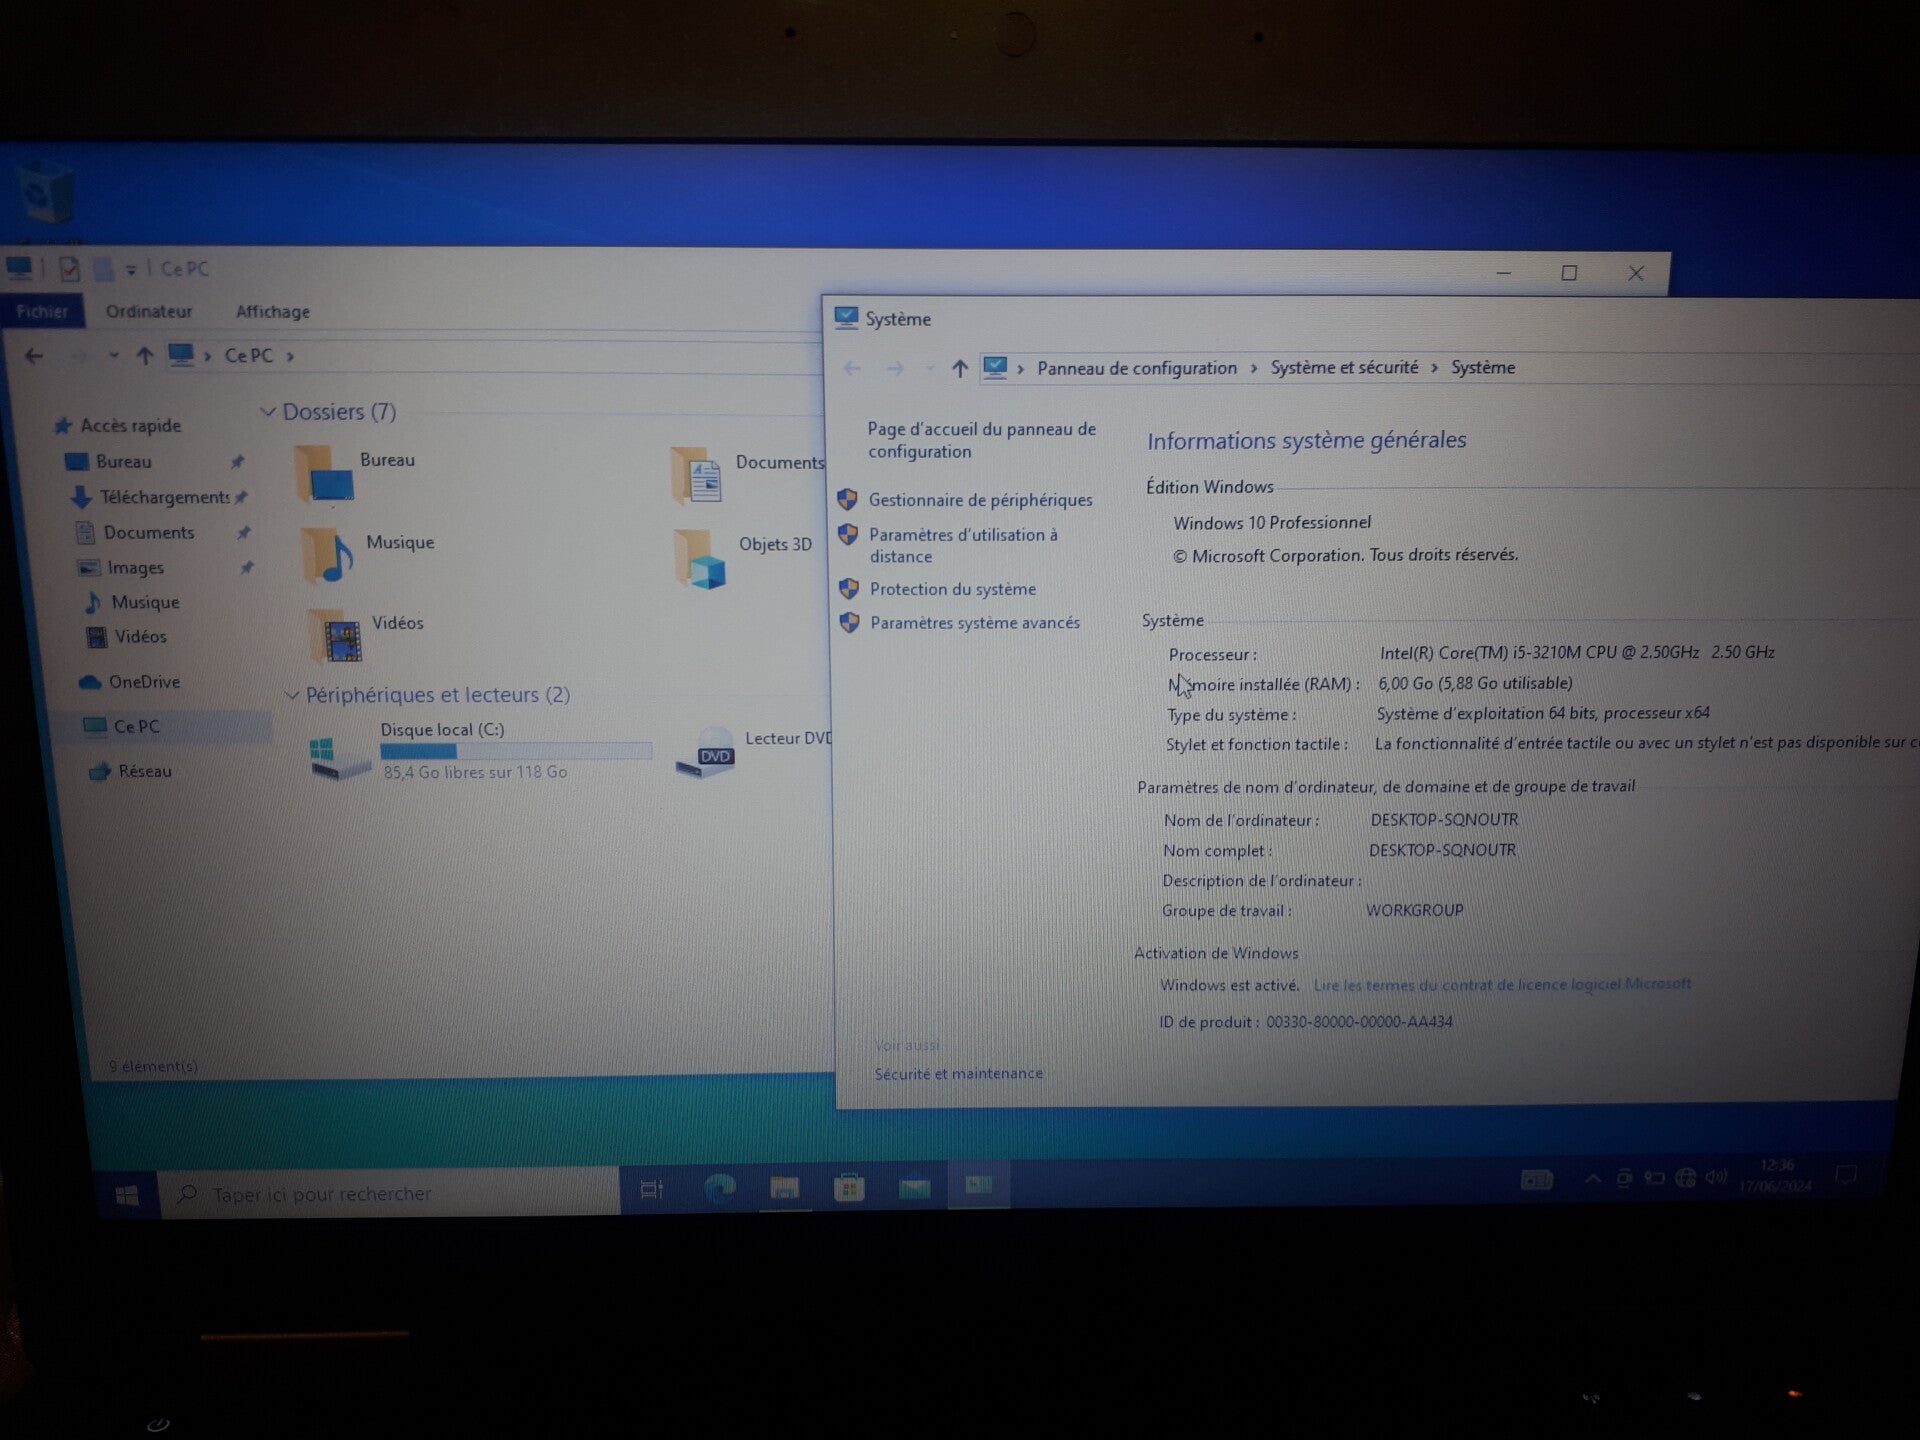Select OneDrive in the navigation pane

[x=144, y=682]
